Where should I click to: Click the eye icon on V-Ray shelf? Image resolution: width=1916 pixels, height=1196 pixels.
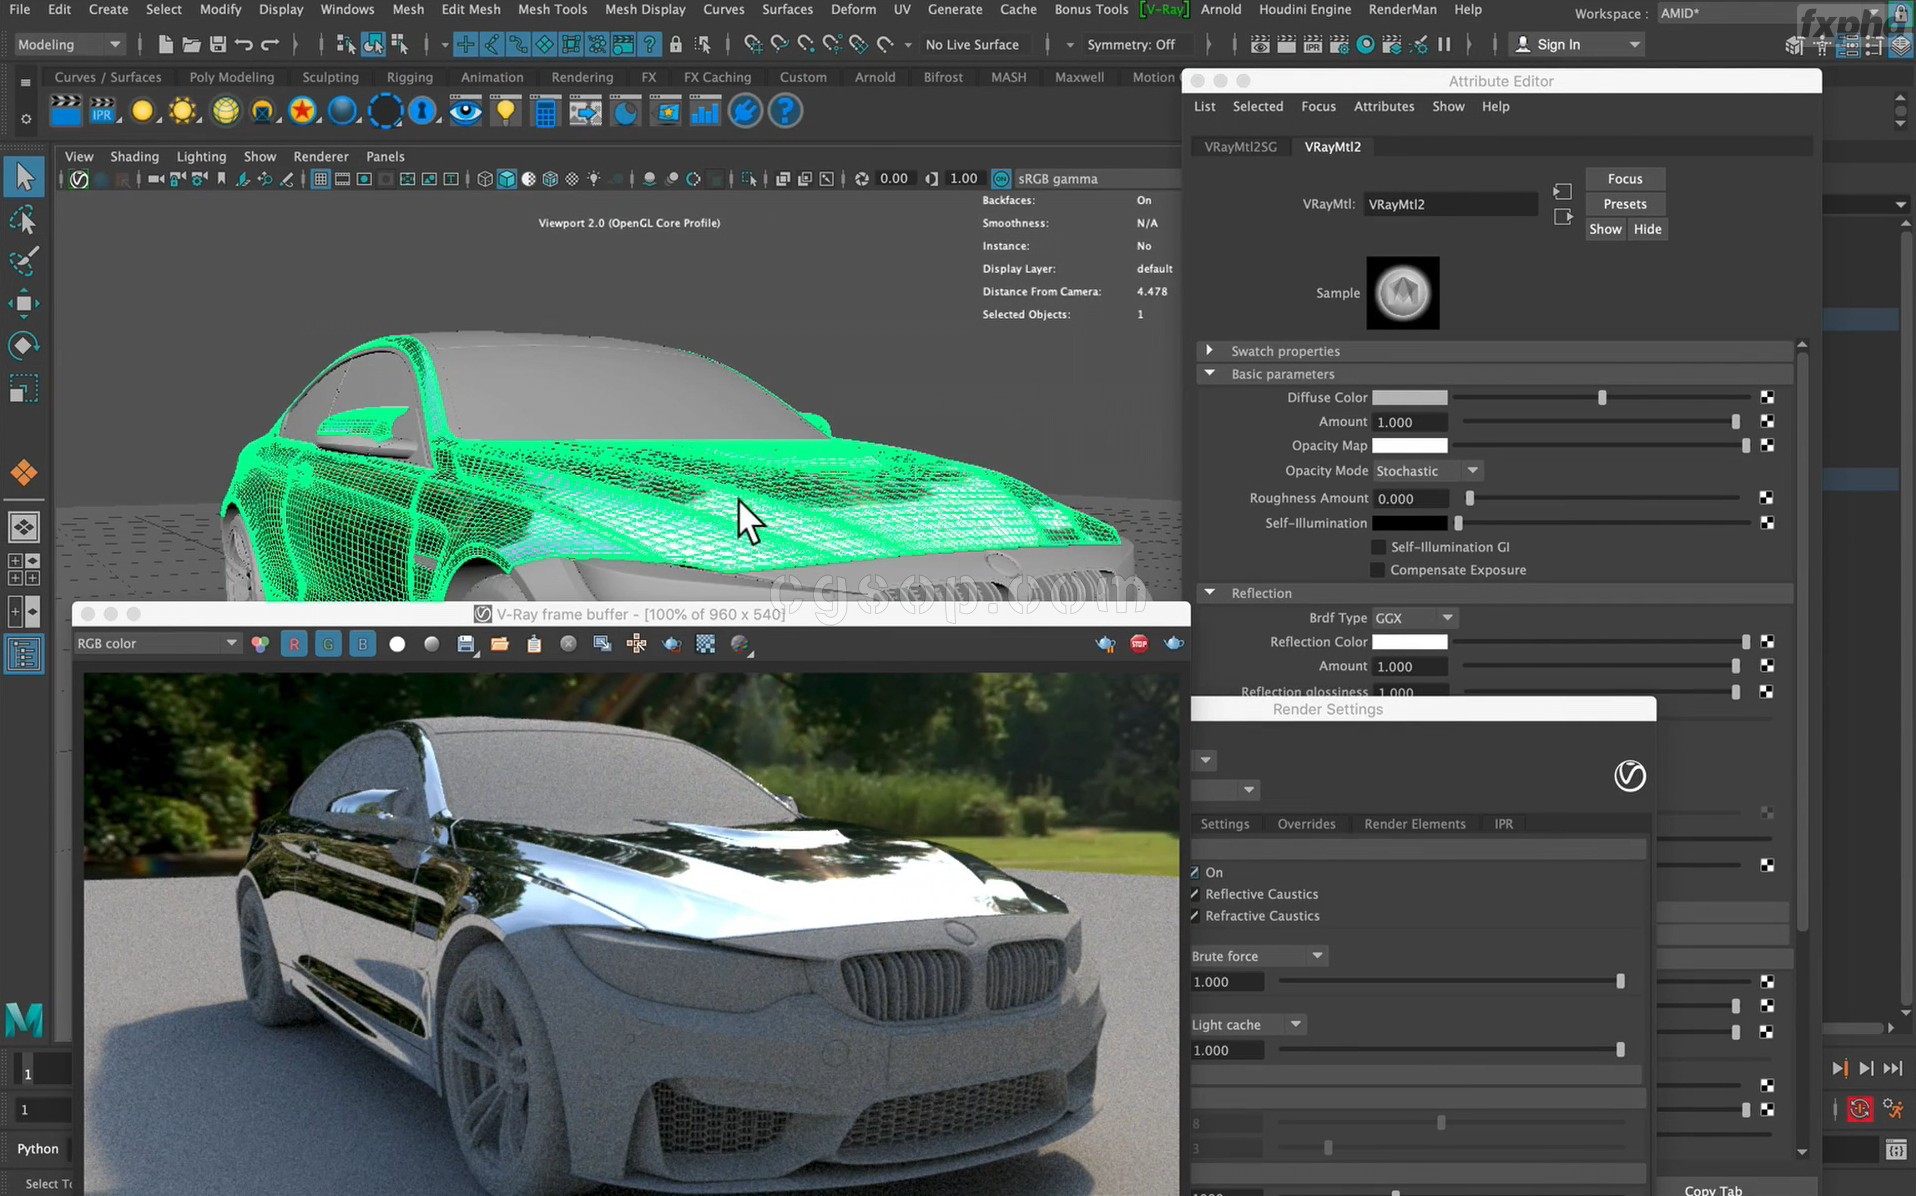(x=465, y=111)
